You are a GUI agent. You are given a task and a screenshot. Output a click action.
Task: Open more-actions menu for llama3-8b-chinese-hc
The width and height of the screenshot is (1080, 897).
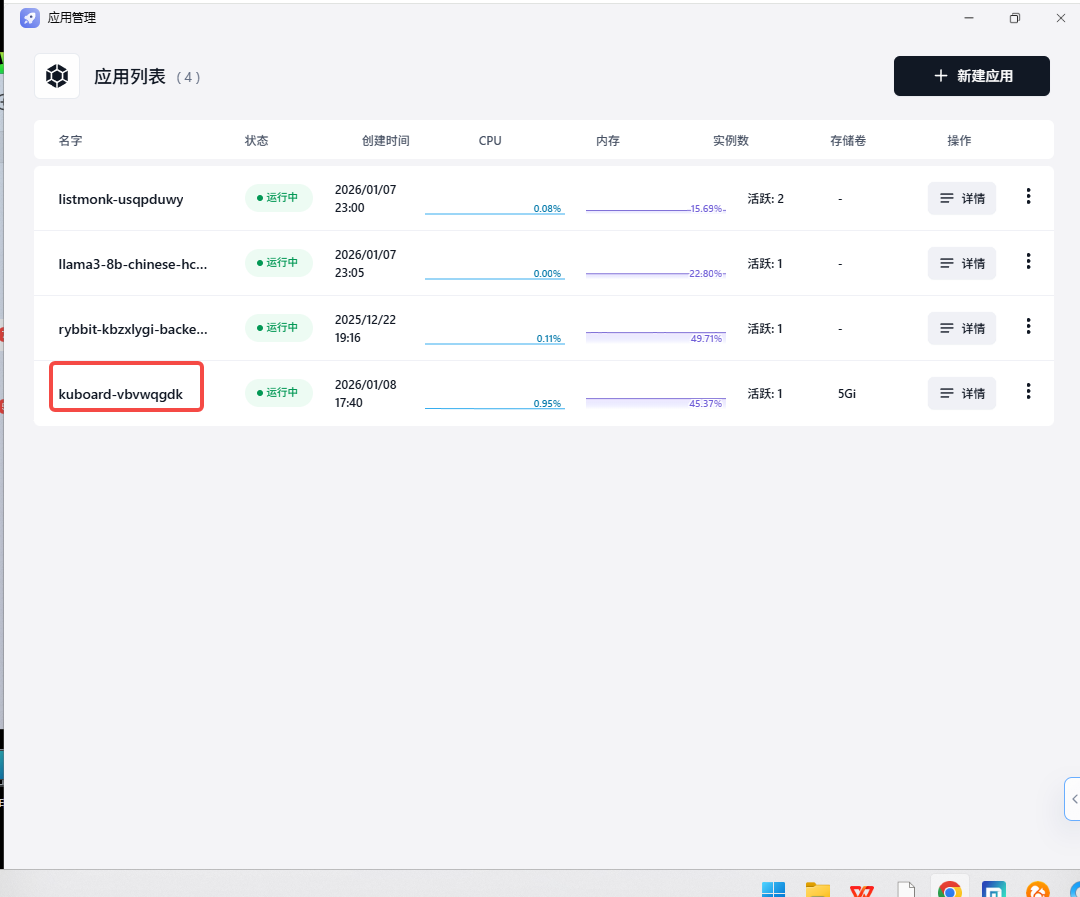pos(1028,261)
